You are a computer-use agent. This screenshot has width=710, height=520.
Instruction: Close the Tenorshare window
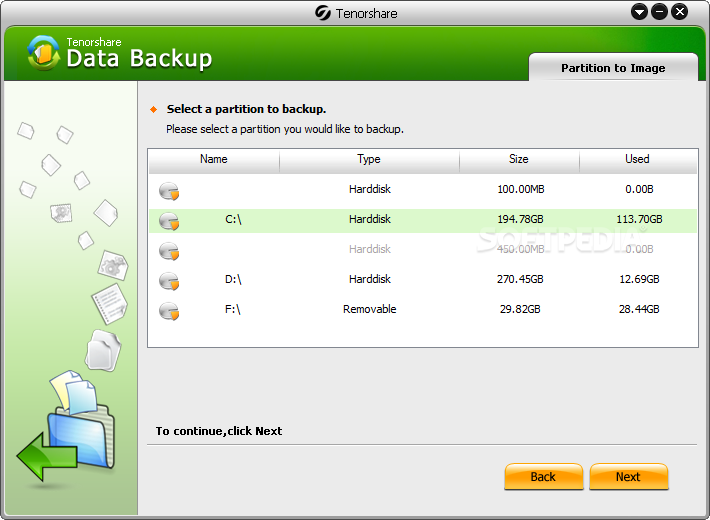(680, 12)
